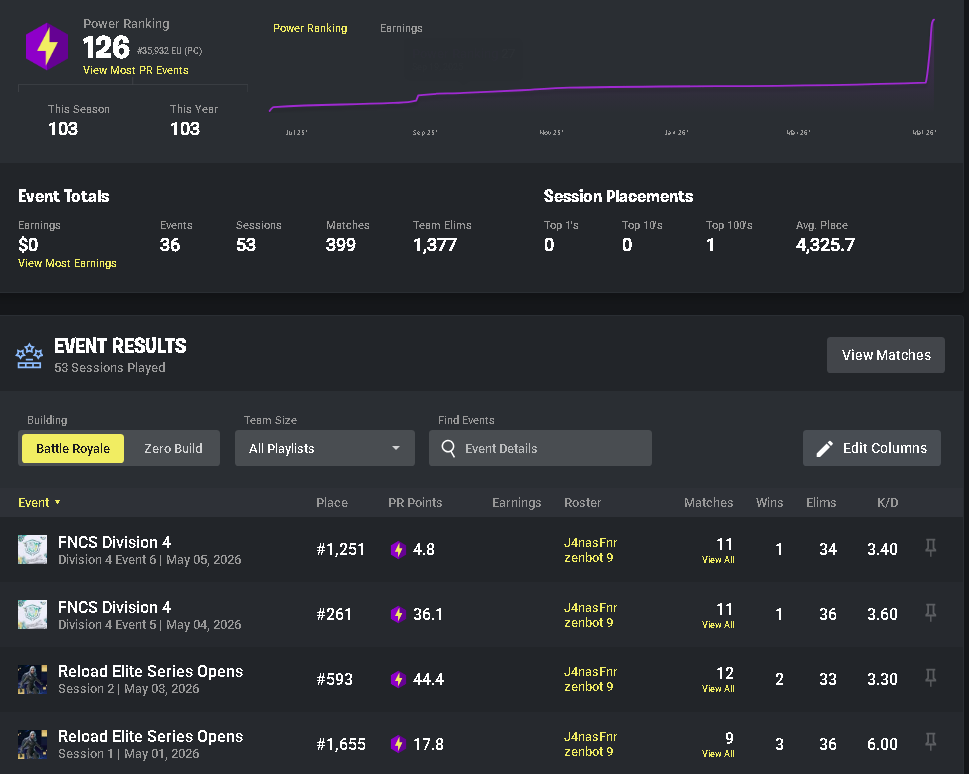The height and width of the screenshot is (774, 969).
Task: Open View Most PR Events link
Action: [x=135, y=70]
